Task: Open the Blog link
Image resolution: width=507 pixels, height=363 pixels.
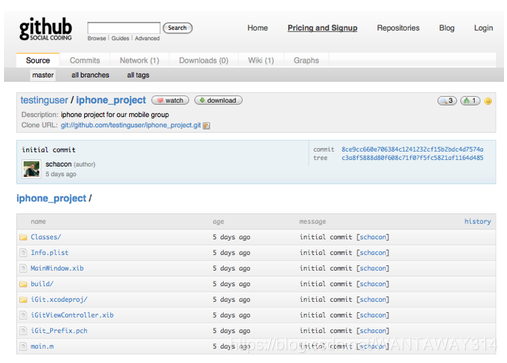Action: click(447, 28)
